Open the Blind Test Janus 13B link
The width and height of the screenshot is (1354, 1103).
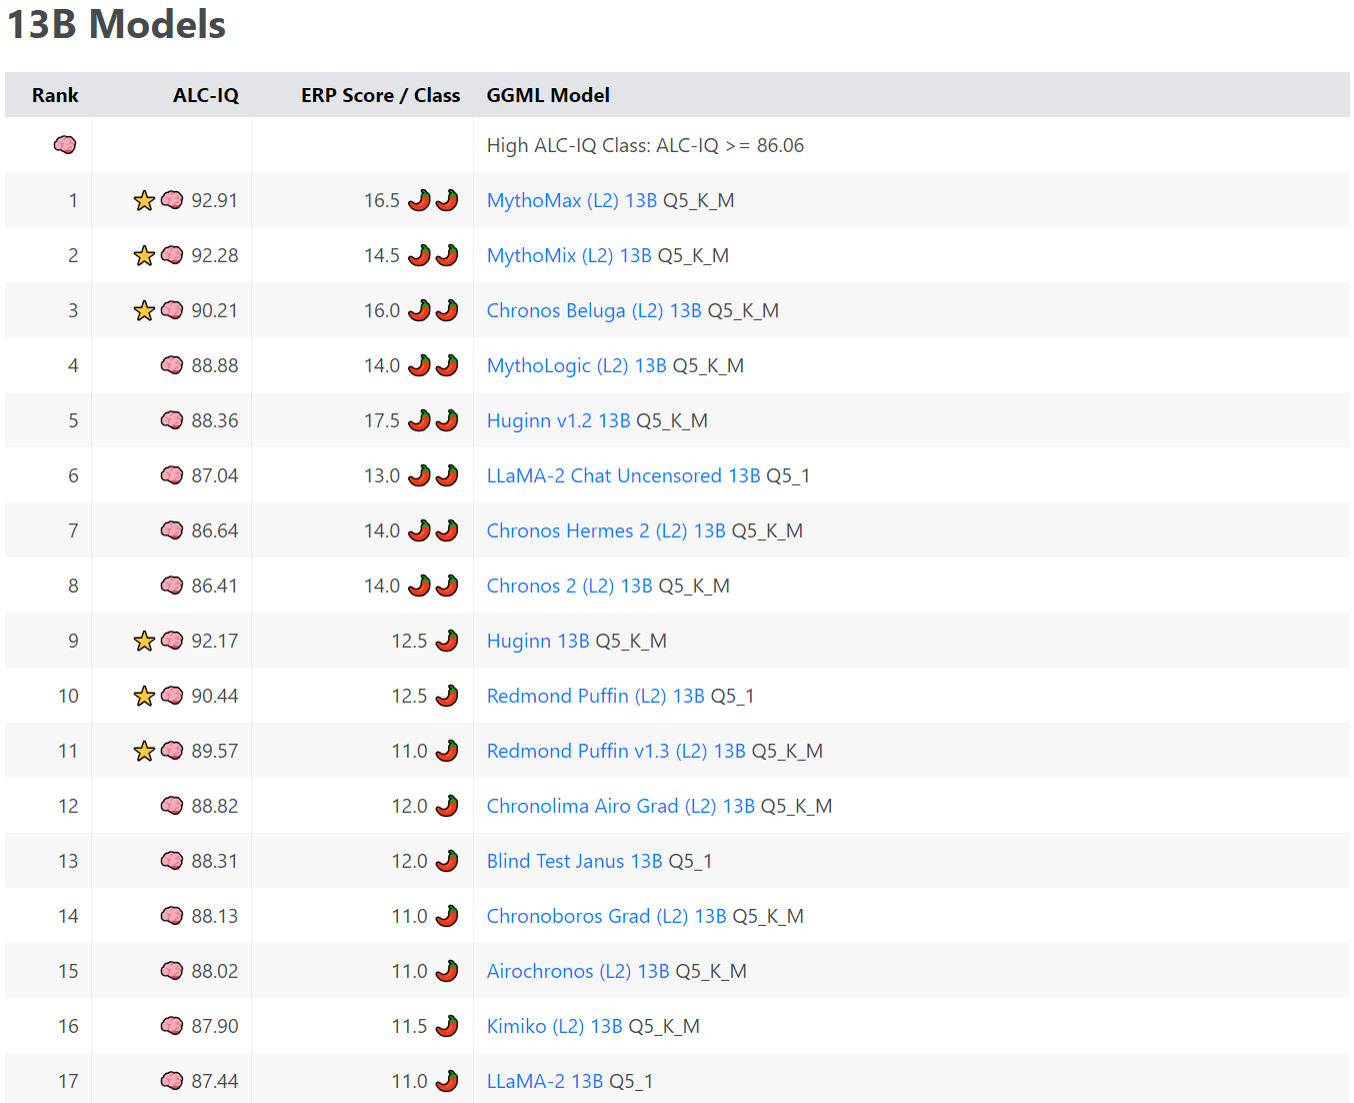point(574,860)
